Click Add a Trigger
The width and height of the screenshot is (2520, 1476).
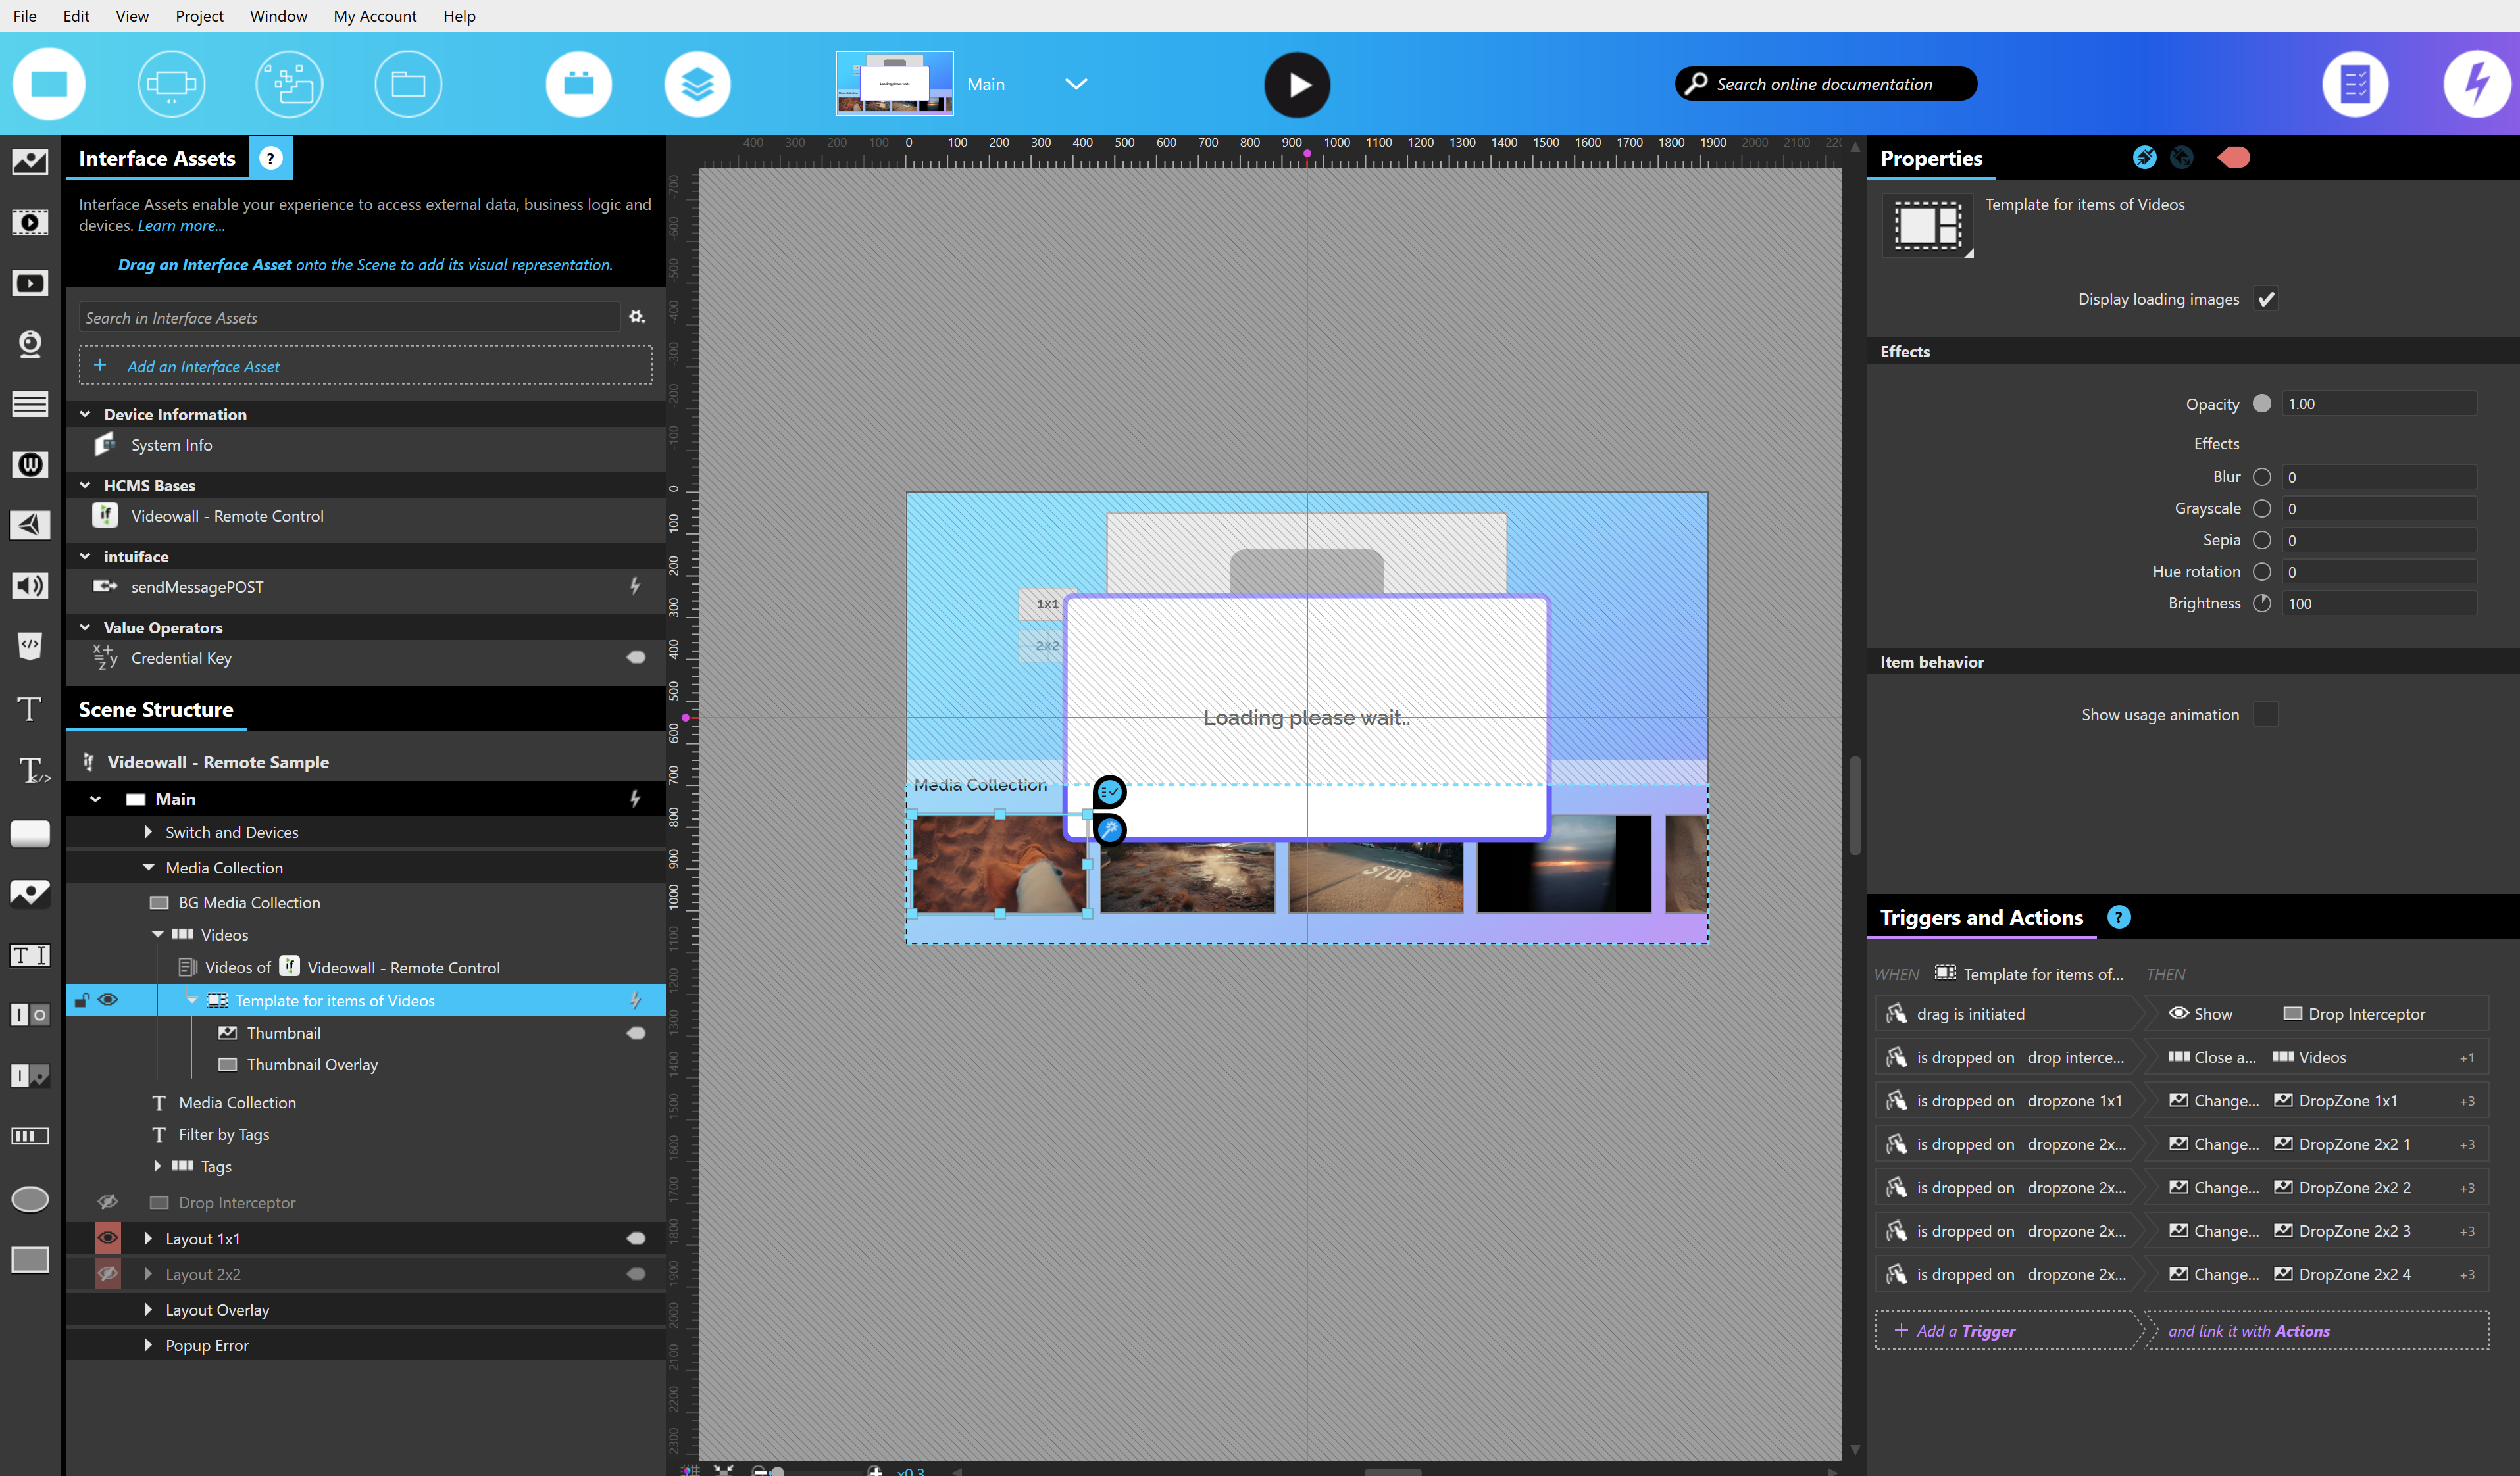(x=2008, y=1331)
